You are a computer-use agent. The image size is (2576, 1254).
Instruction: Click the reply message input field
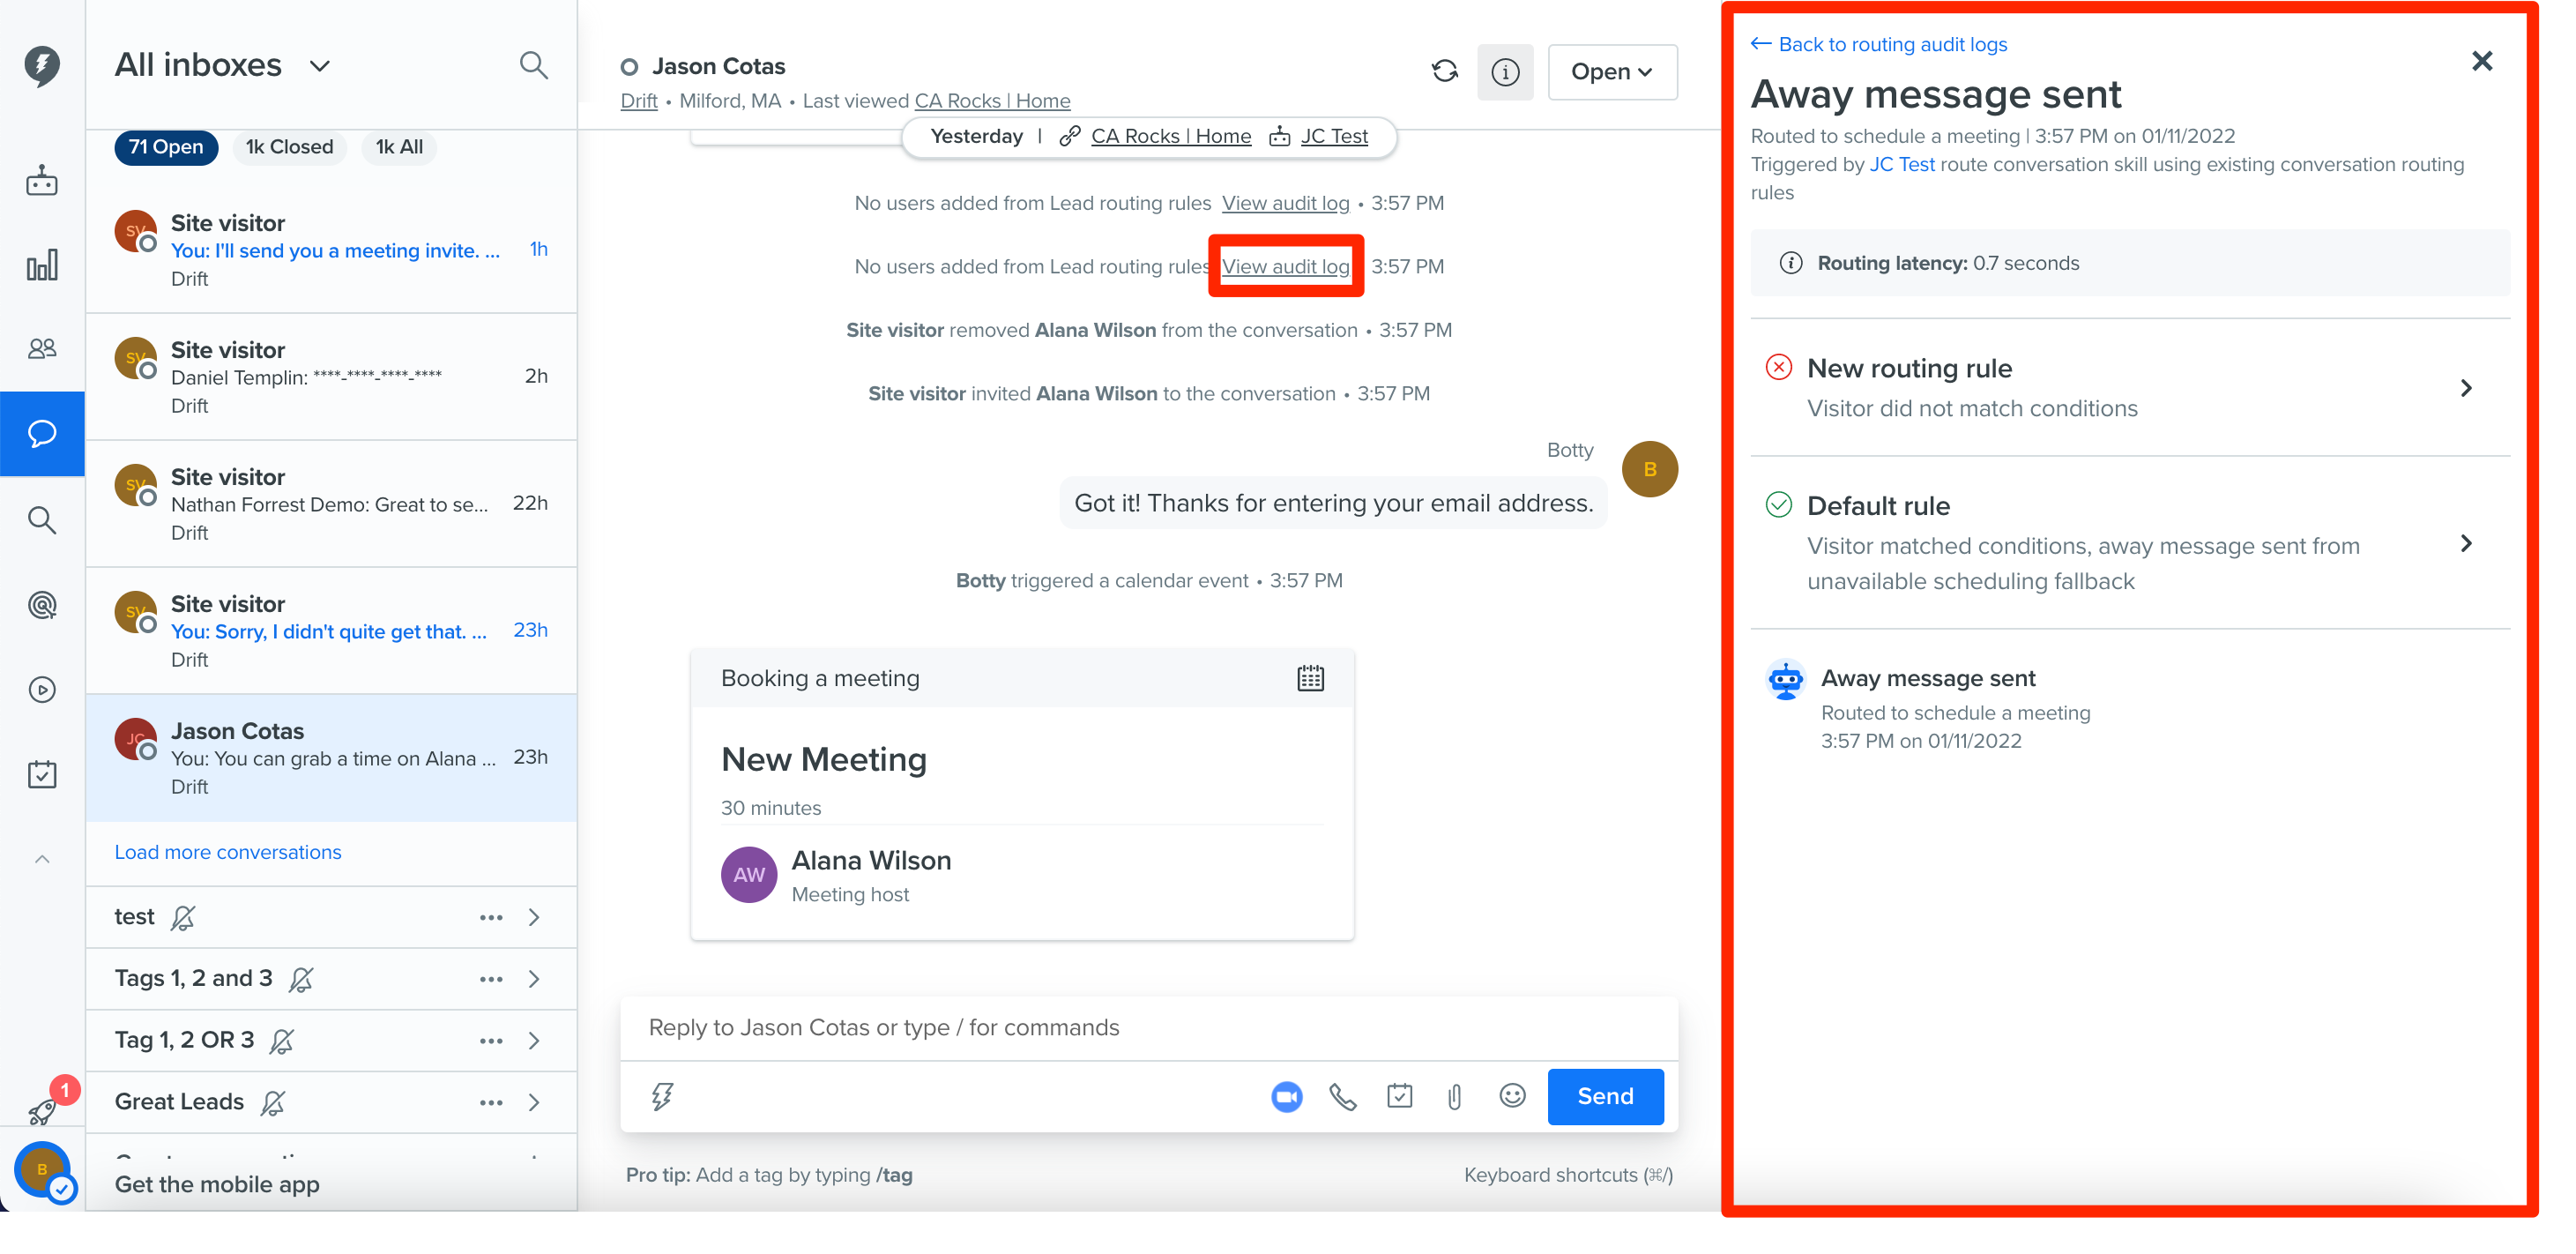[x=1148, y=1027]
